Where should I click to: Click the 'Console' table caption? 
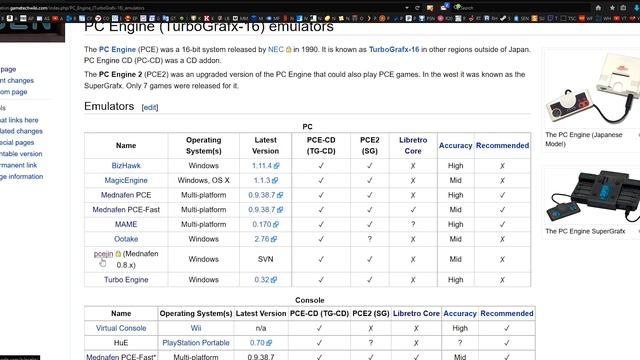tap(310, 300)
